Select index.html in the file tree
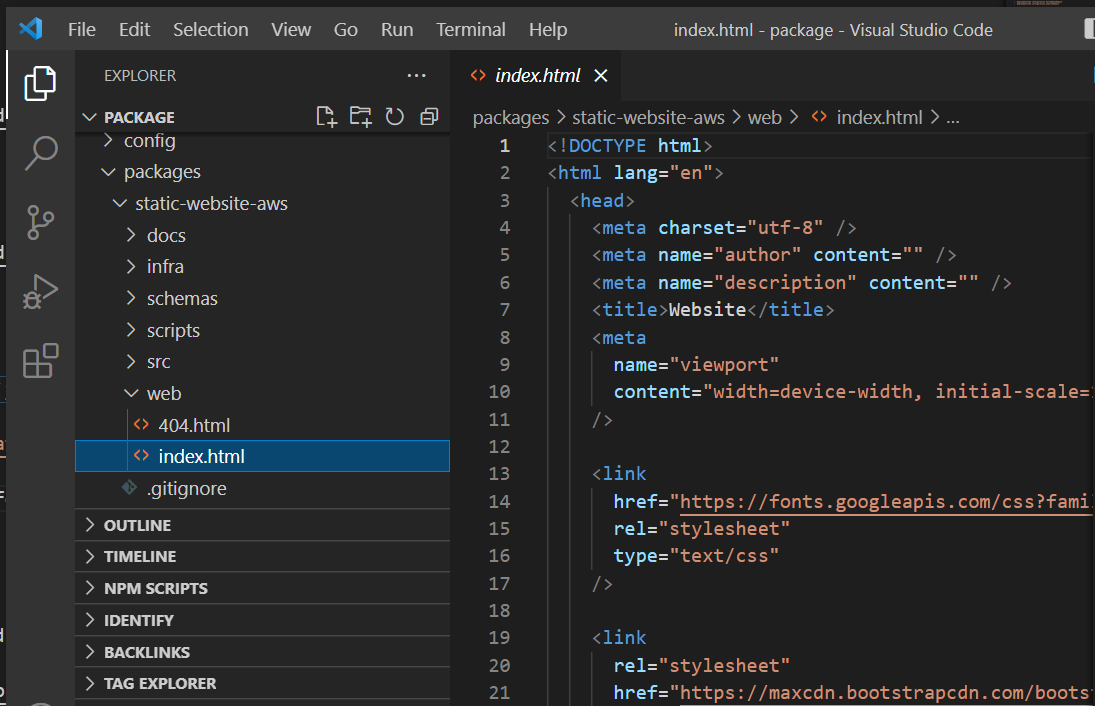The image size is (1095, 706). pyautogui.click(x=262, y=456)
